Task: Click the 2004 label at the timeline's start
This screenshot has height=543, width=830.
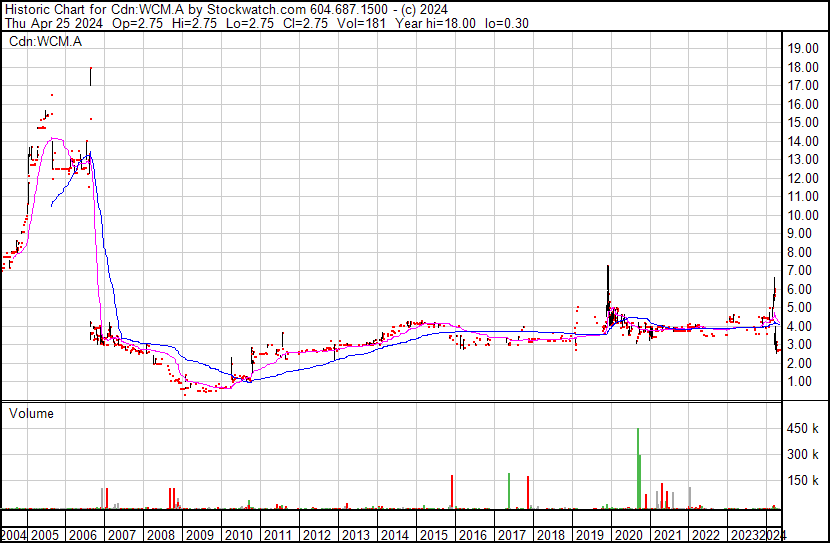Action: pyautogui.click(x=14, y=535)
